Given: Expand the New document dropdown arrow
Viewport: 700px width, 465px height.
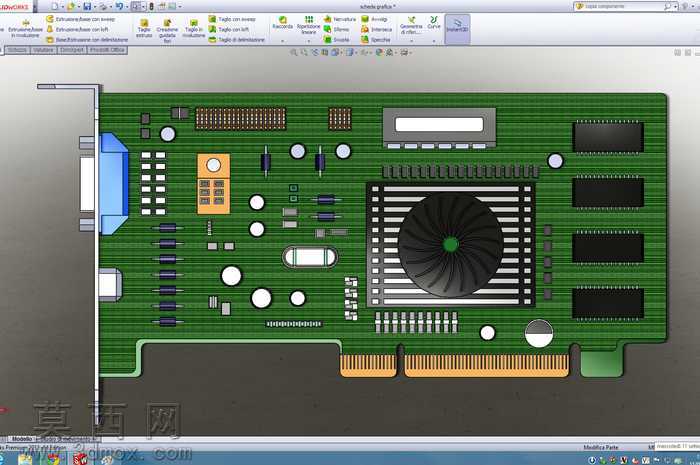Looking at the screenshot, I should coord(62,7).
